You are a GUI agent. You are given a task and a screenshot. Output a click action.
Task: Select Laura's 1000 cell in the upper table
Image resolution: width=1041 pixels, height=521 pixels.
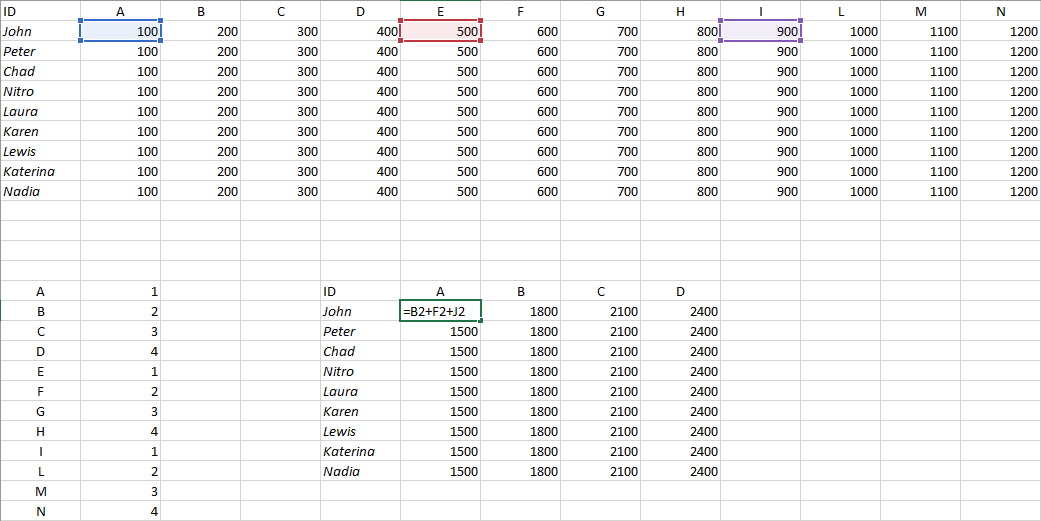(x=841, y=111)
